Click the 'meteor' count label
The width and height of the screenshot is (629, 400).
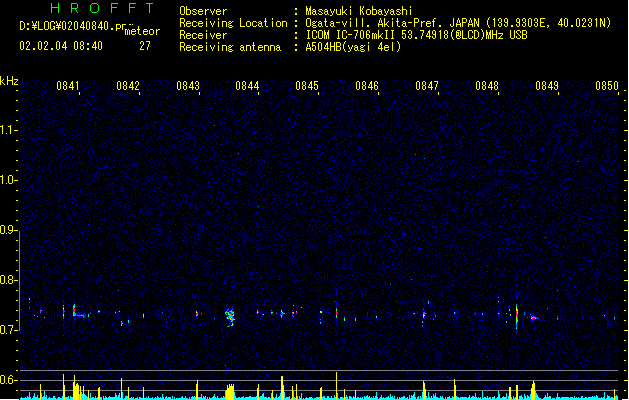tap(142, 31)
